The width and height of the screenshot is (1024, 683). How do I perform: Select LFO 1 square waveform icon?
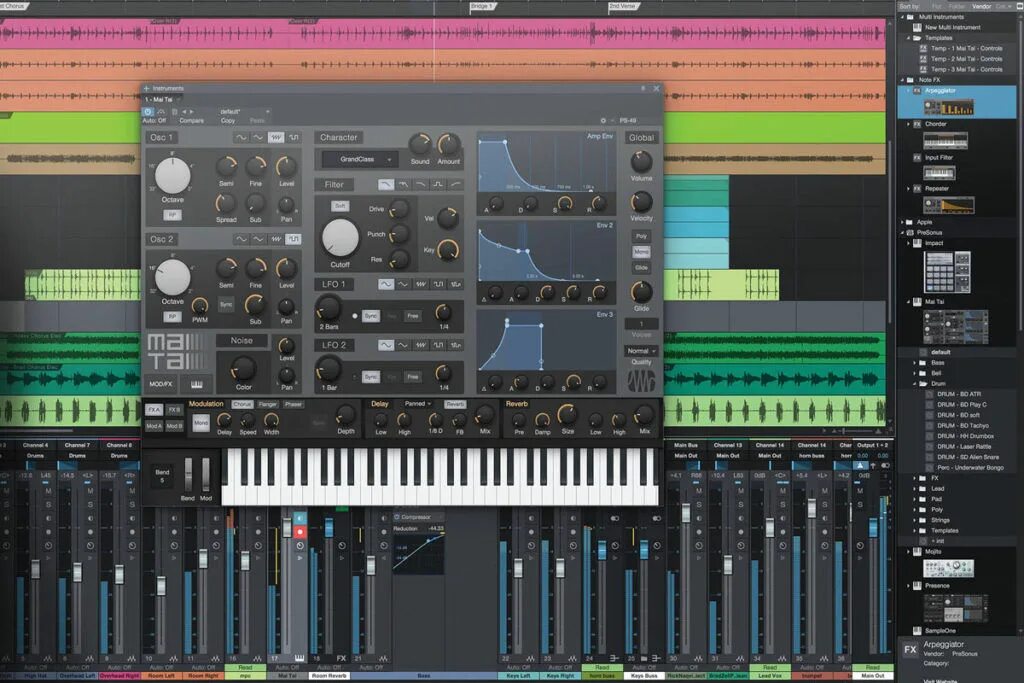(438, 285)
